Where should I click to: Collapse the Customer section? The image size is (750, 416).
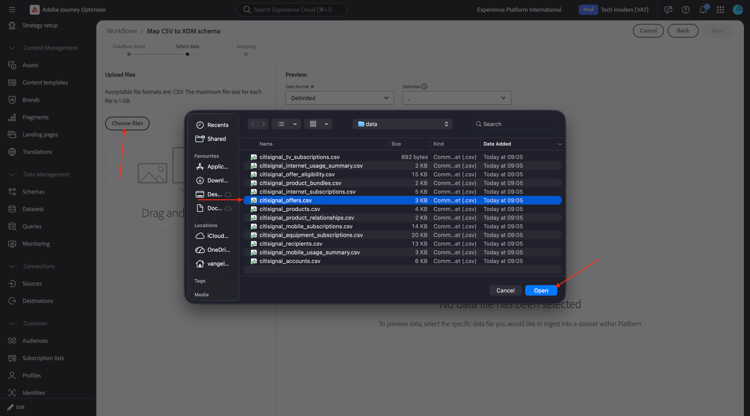coord(12,324)
